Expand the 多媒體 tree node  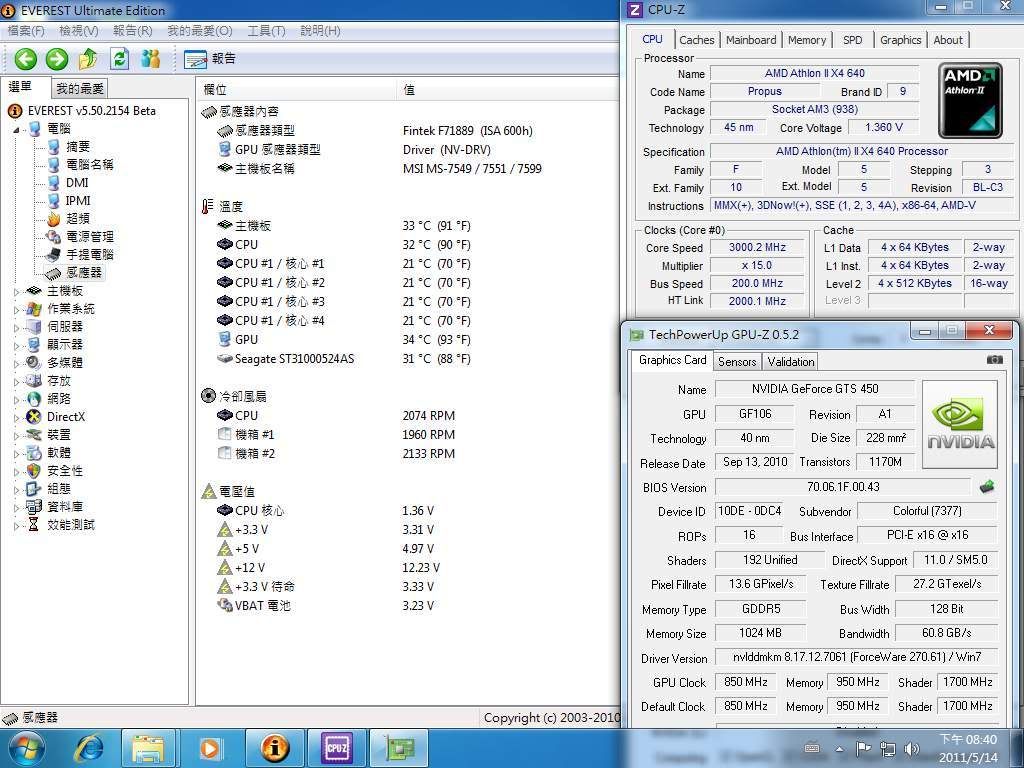(x=17, y=363)
